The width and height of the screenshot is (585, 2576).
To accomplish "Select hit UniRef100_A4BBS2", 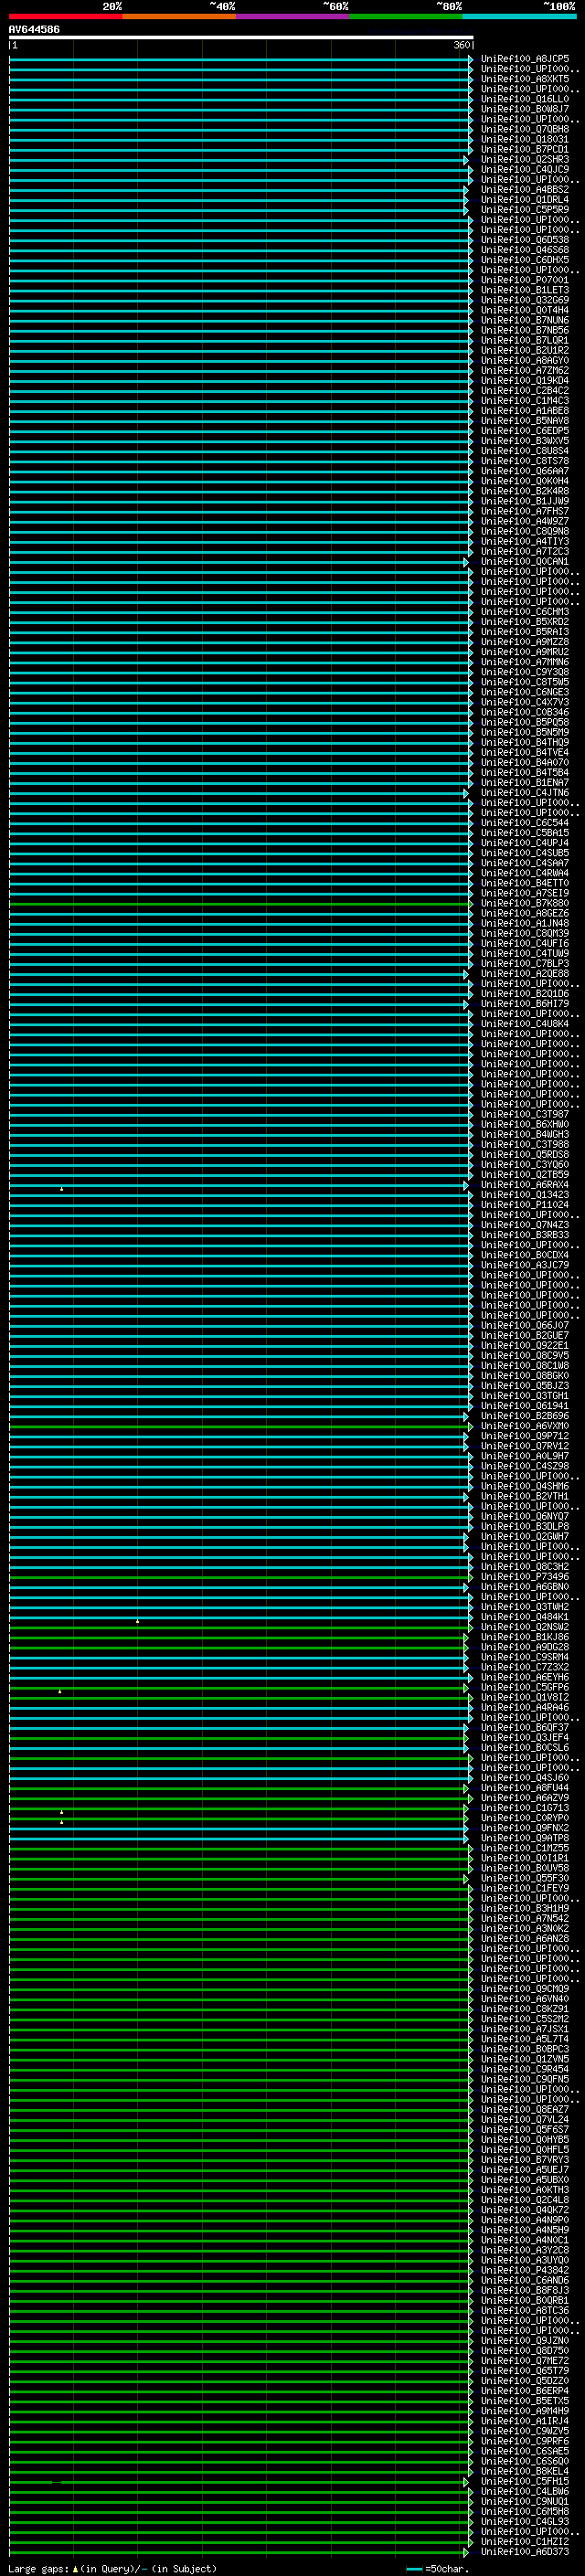I will click(525, 190).
